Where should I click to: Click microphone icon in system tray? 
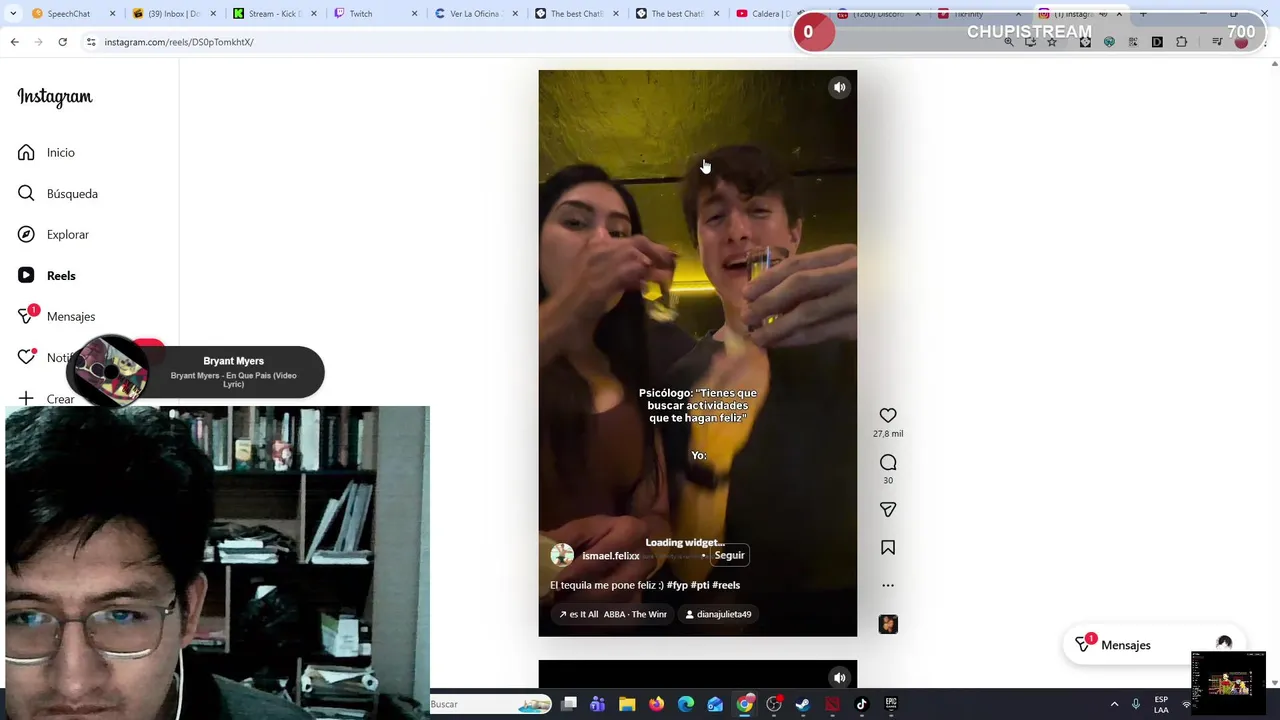[1136, 704]
